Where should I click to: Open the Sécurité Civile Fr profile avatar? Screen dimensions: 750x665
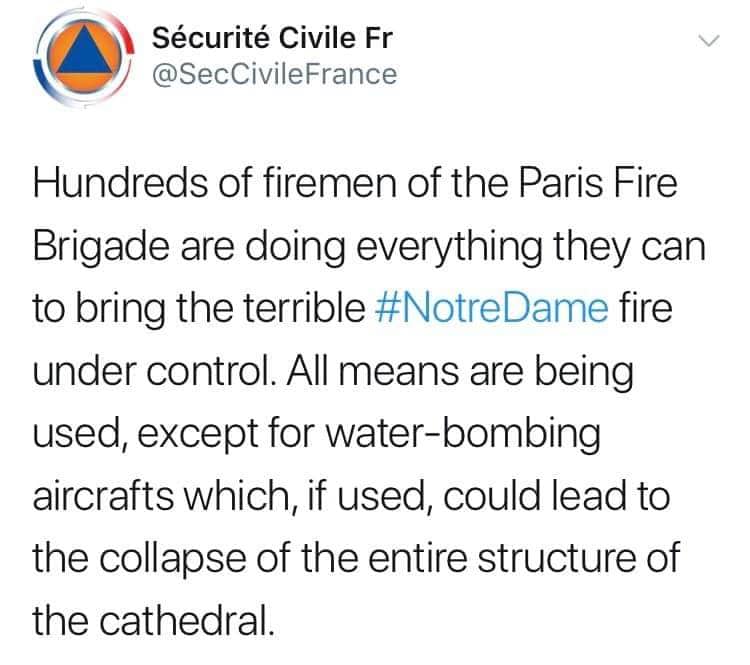click(84, 58)
